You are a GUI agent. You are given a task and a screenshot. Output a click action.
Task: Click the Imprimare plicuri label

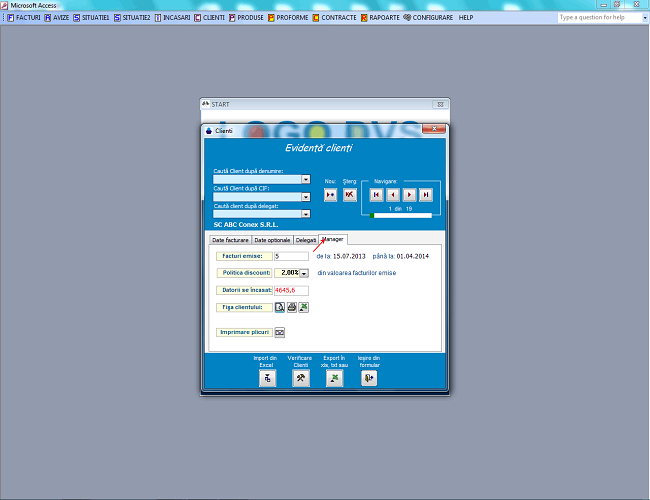pyautogui.click(x=244, y=333)
